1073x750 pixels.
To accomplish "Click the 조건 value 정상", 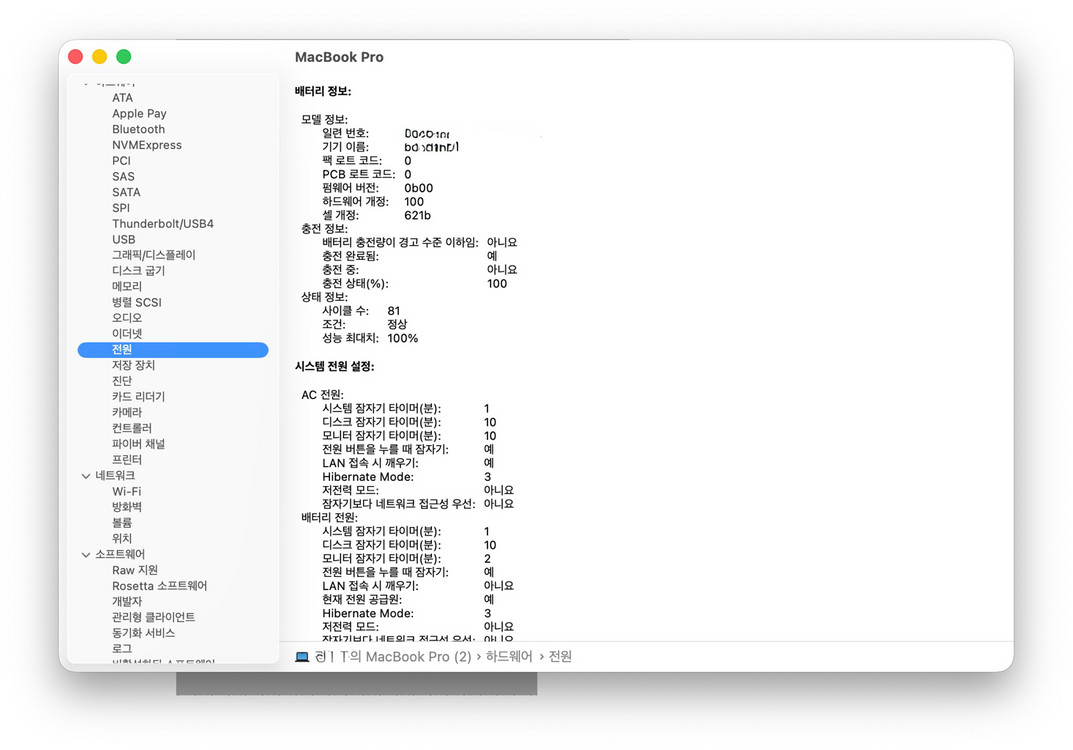I will (397, 324).
